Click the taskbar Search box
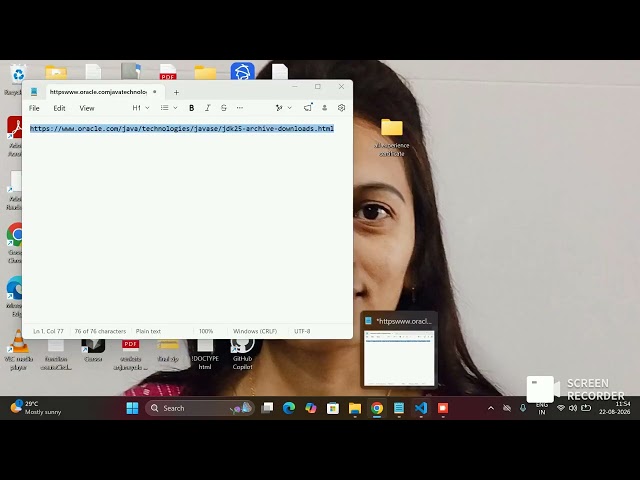 (x=200, y=408)
